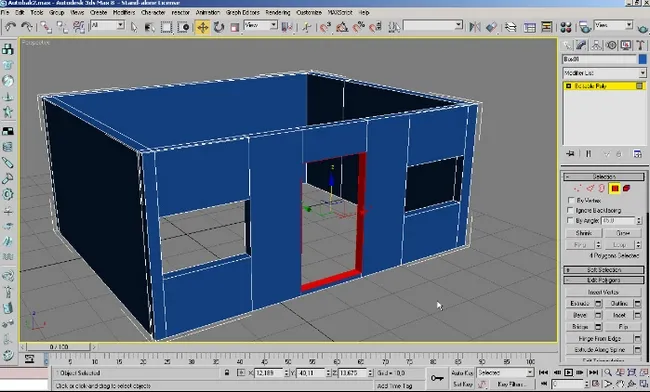Select Border sub-object level icon
Image resolution: width=650 pixels, height=392 pixels.
601,189
